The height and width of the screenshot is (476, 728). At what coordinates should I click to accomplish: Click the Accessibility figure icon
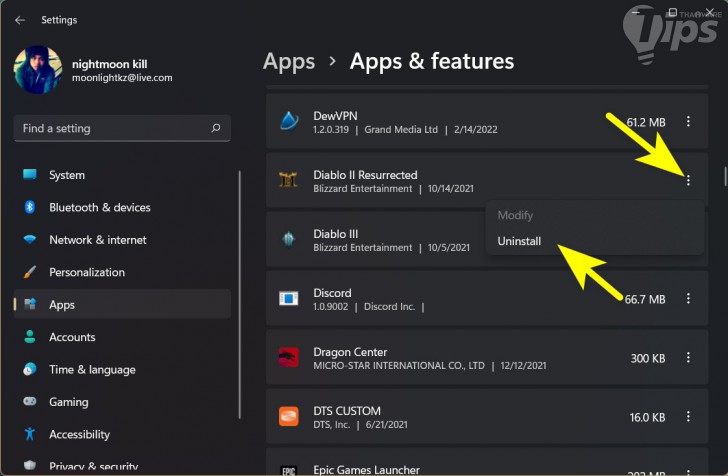pyautogui.click(x=30, y=434)
